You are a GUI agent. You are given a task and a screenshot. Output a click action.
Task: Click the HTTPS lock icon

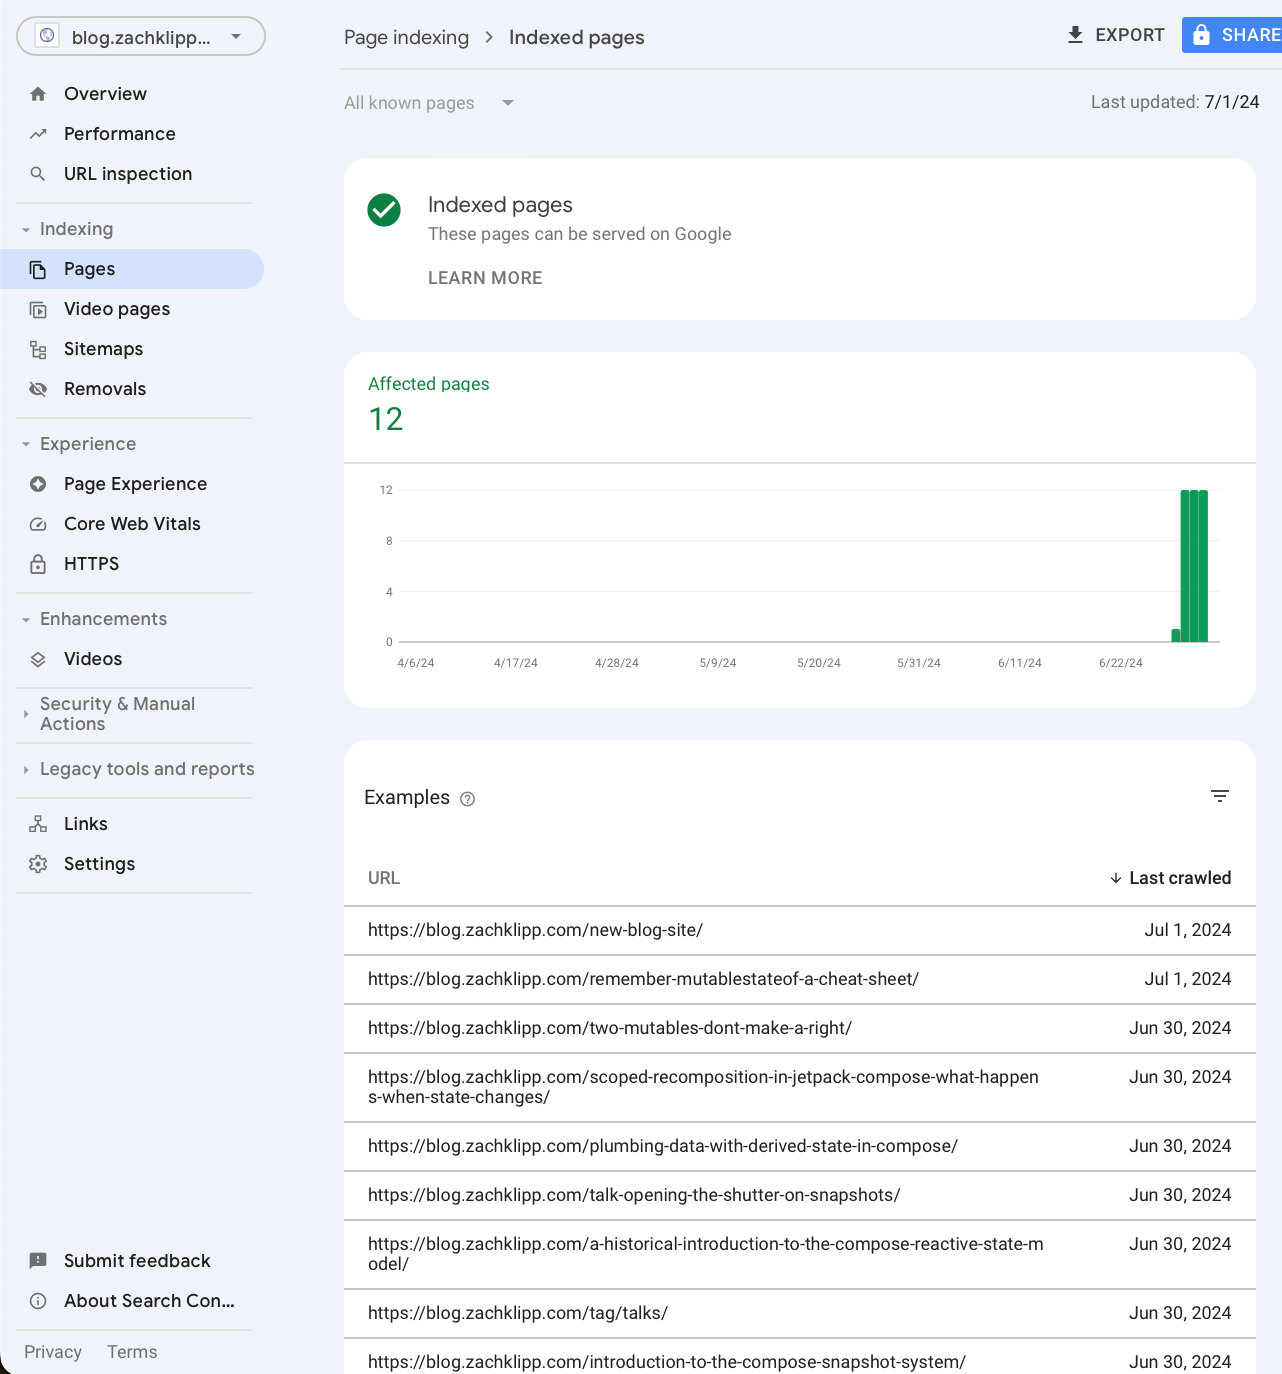(38, 564)
